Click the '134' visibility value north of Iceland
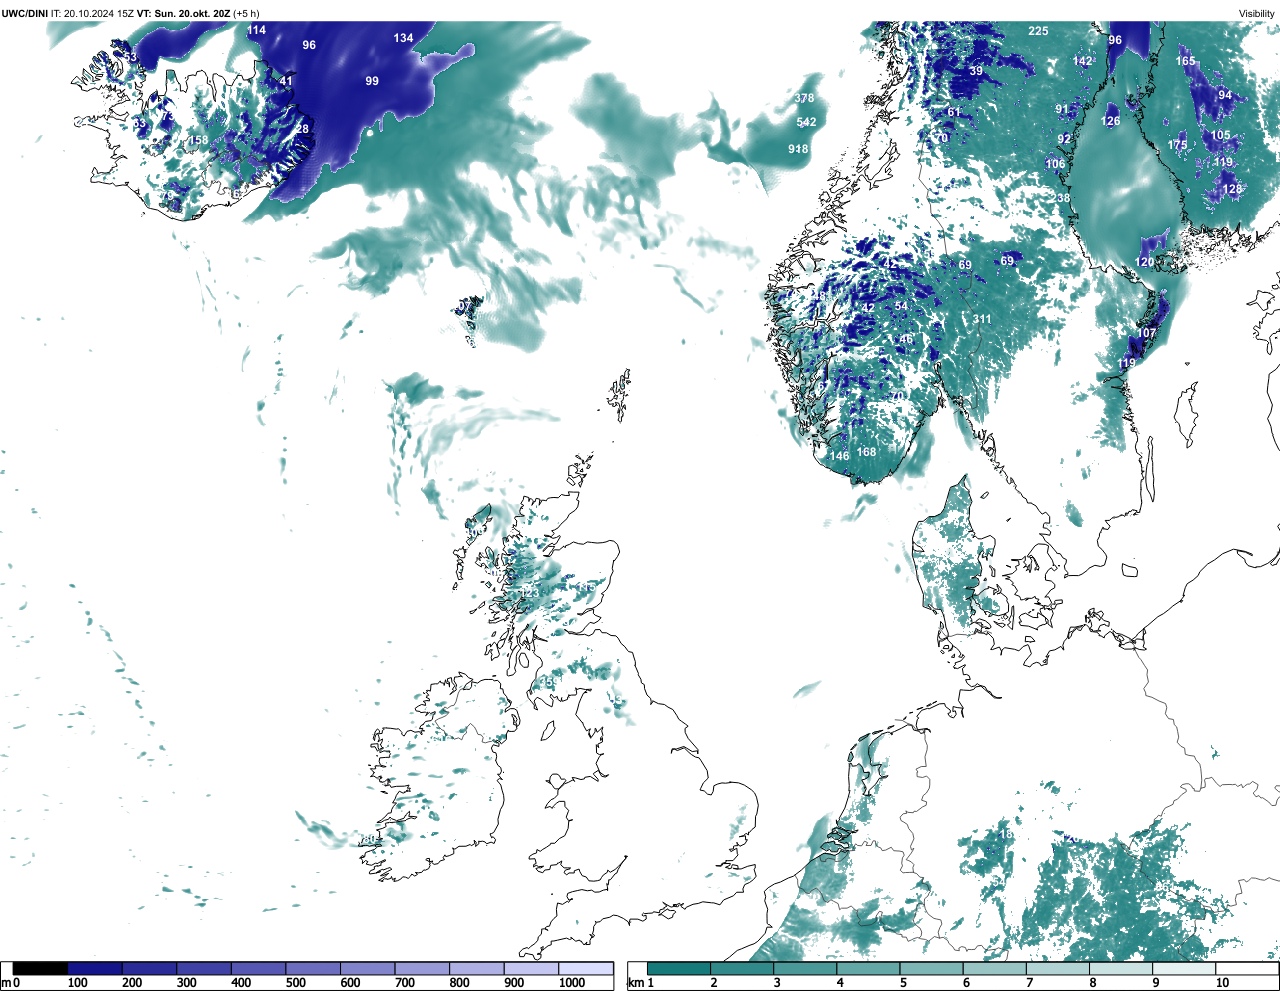Viewport: 1280px width, 991px height. click(403, 38)
